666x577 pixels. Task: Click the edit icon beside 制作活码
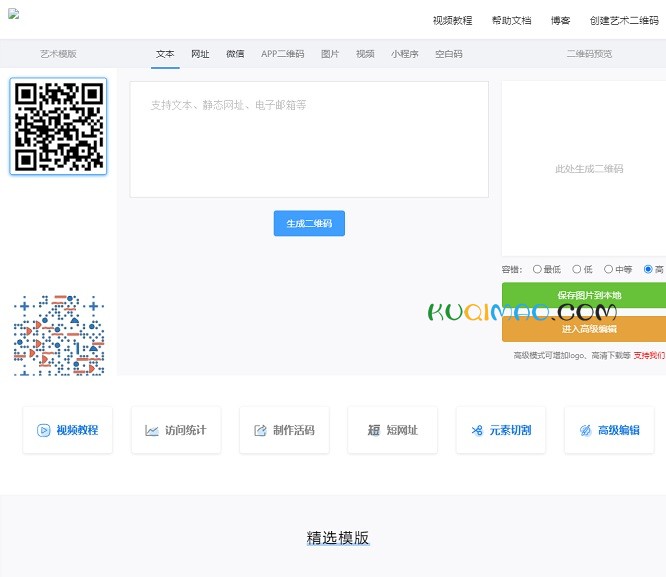[x=260, y=430]
